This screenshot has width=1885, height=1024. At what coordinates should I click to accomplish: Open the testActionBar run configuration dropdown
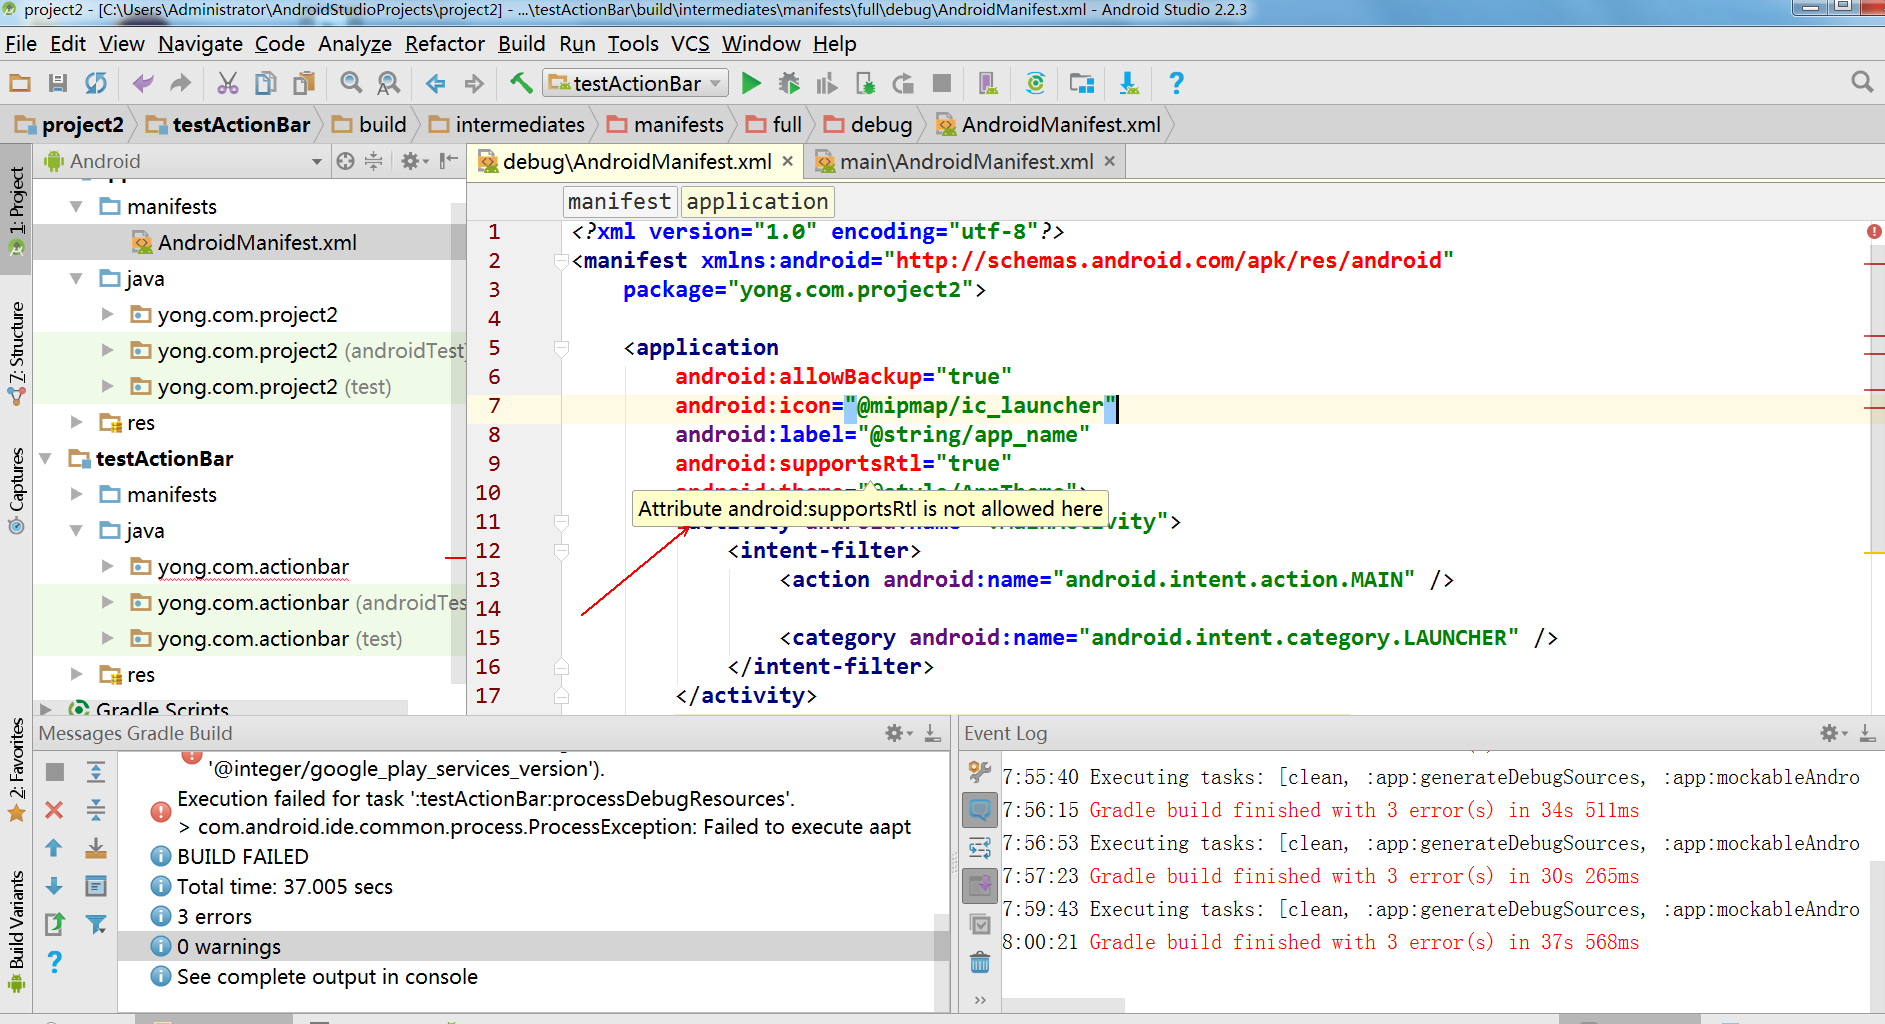coord(635,83)
